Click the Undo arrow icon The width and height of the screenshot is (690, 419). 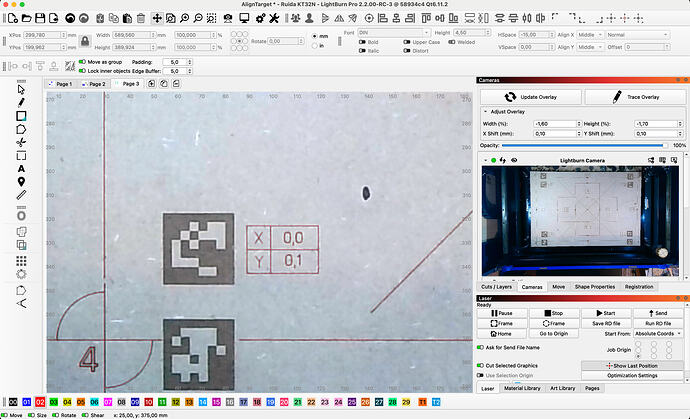tap(70, 18)
